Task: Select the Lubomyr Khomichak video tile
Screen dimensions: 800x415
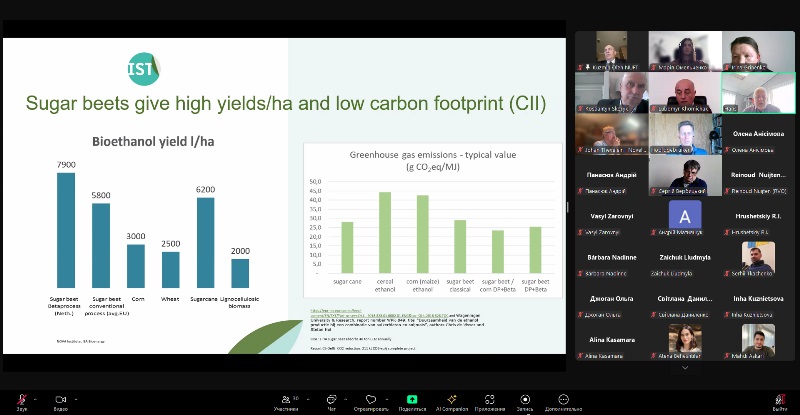Action: [x=685, y=93]
